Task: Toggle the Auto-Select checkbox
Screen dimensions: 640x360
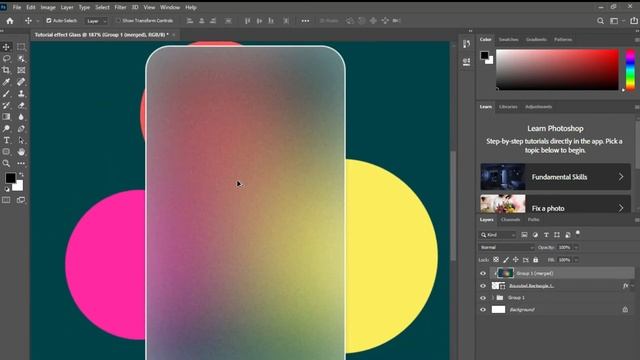Action: click(x=49, y=20)
